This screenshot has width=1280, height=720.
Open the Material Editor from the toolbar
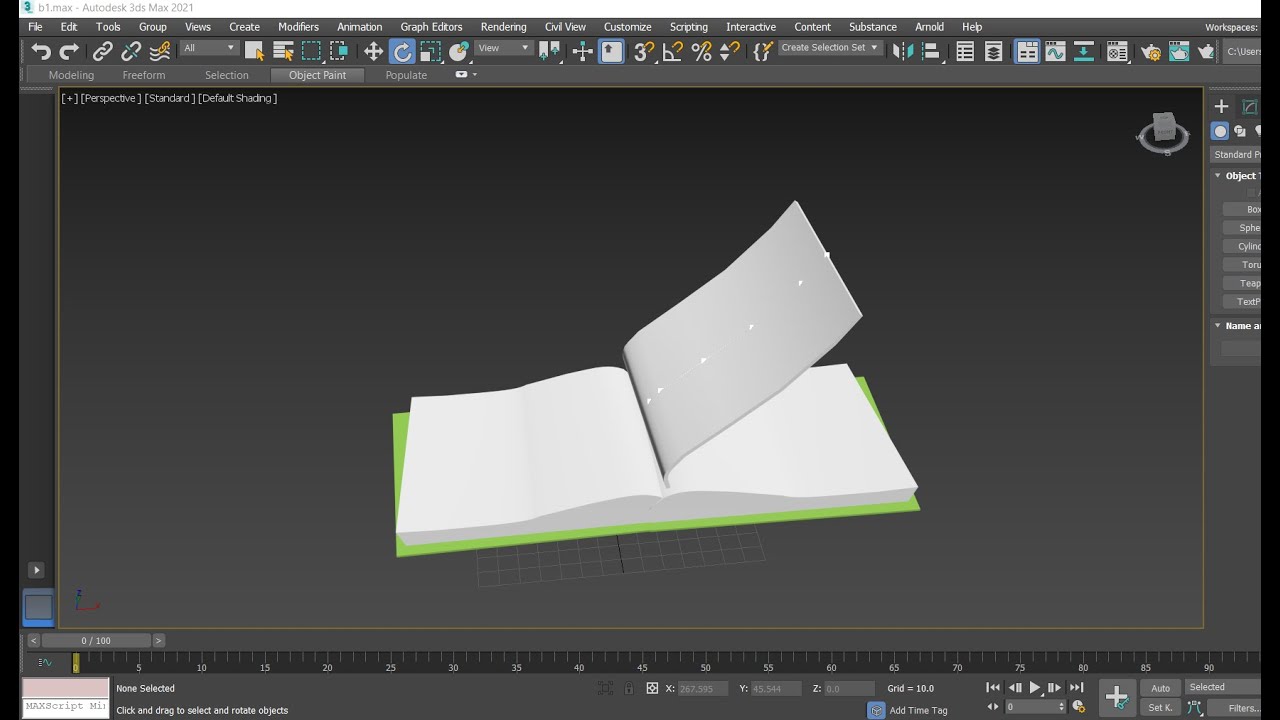(x=1117, y=51)
